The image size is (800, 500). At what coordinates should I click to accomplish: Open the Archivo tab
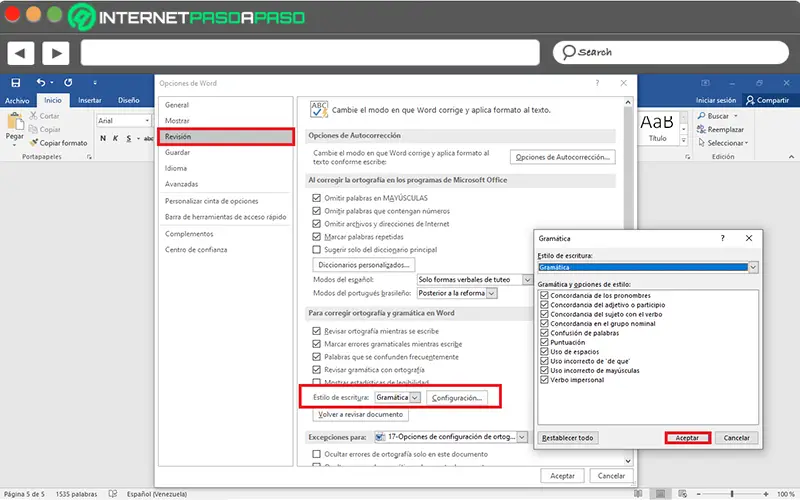[17, 101]
